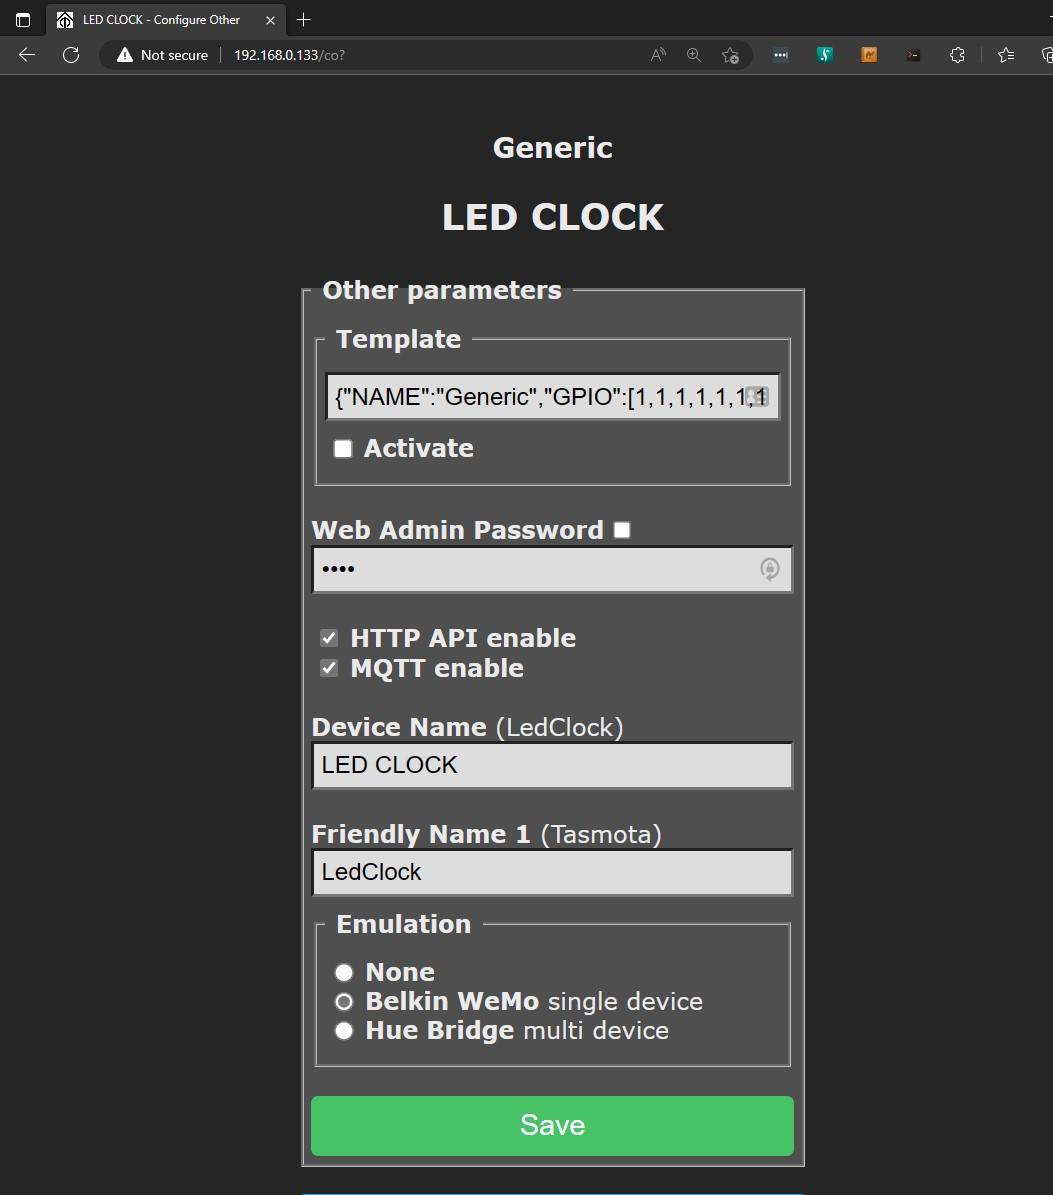1053x1195 pixels.
Task: Click the Not secure warning icon
Action: point(124,55)
